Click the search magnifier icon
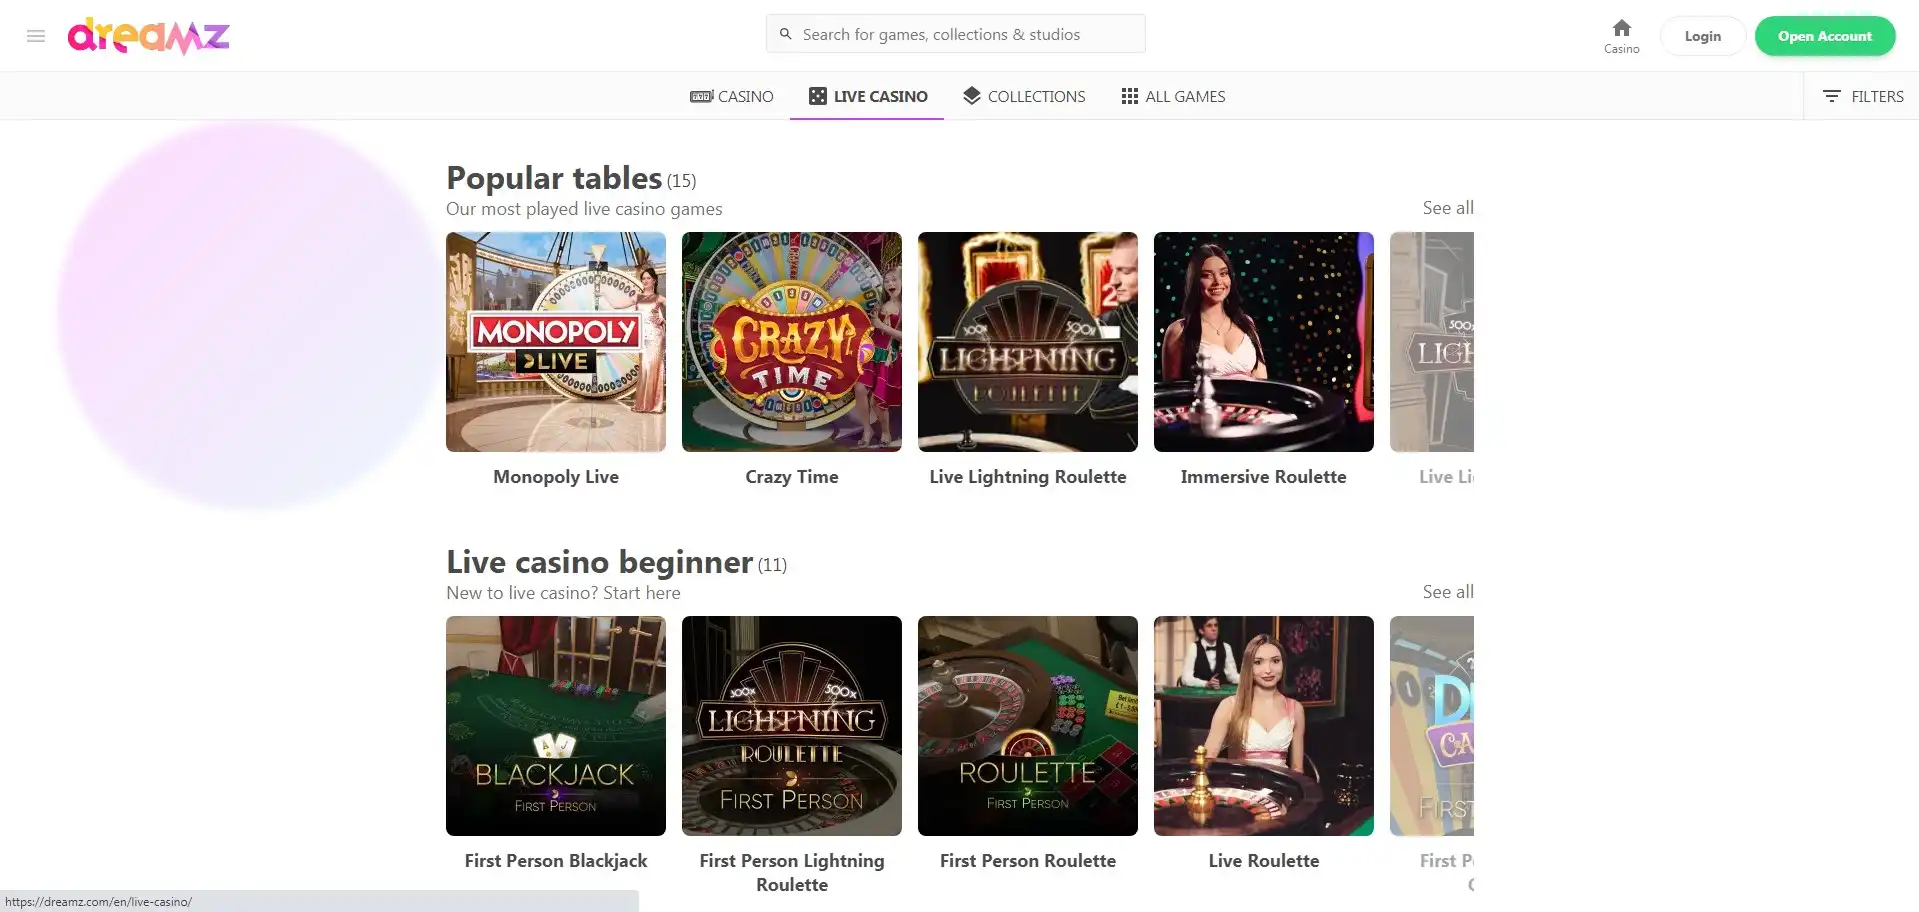Screen dimensions: 1919x912 786,34
